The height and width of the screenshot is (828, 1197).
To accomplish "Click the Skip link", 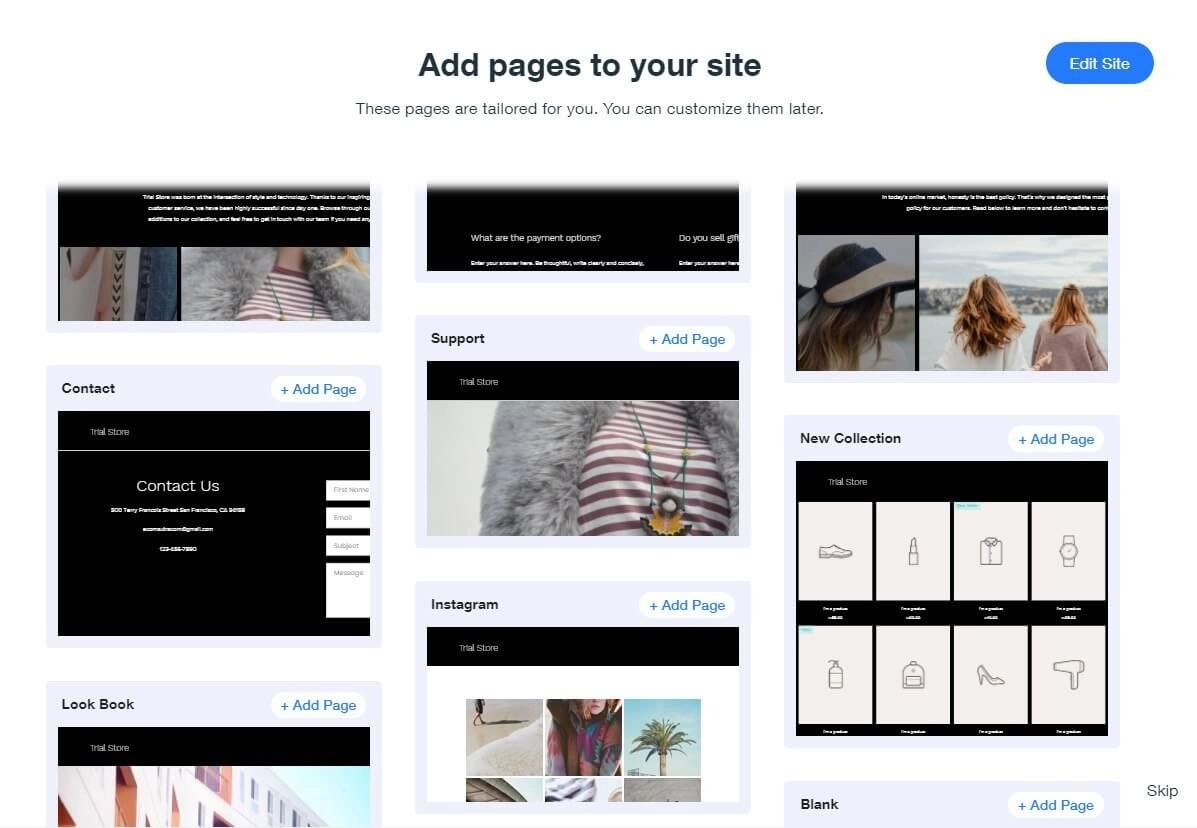I will (1161, 790).
